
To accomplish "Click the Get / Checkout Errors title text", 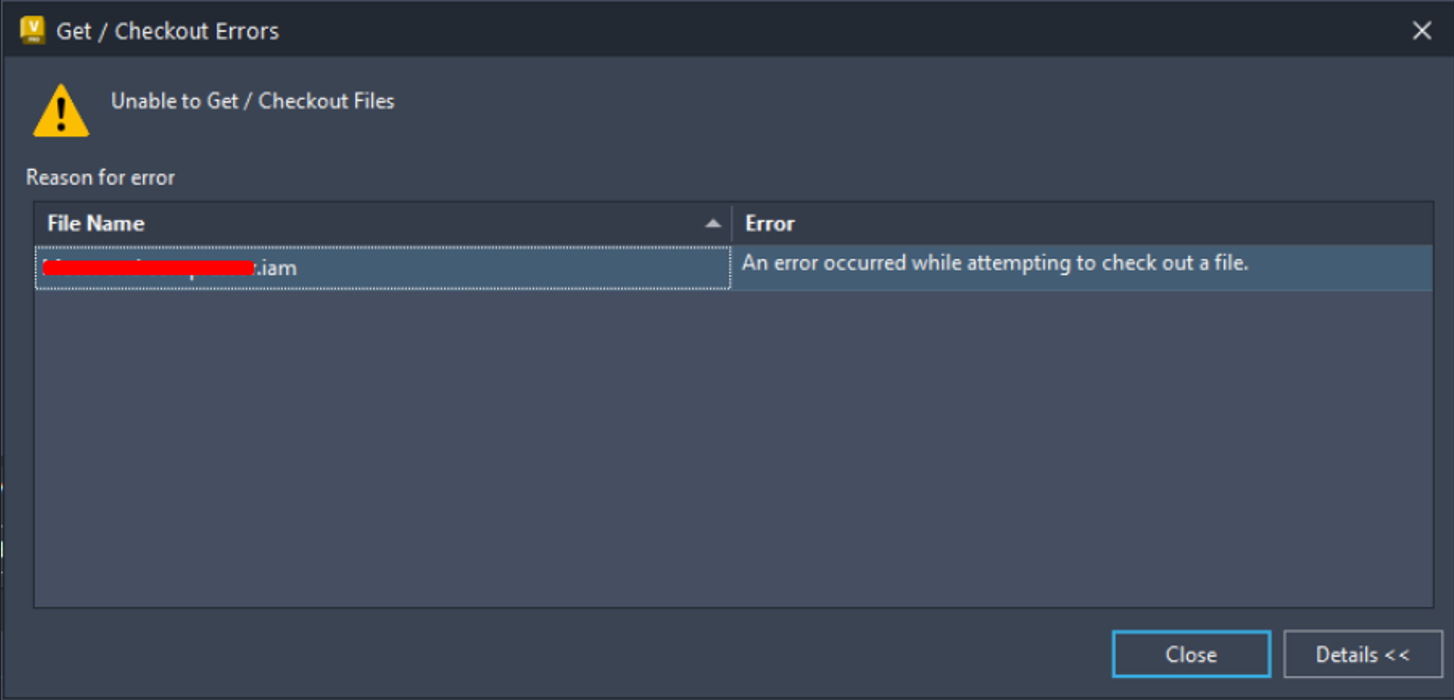I will point(168,30).
